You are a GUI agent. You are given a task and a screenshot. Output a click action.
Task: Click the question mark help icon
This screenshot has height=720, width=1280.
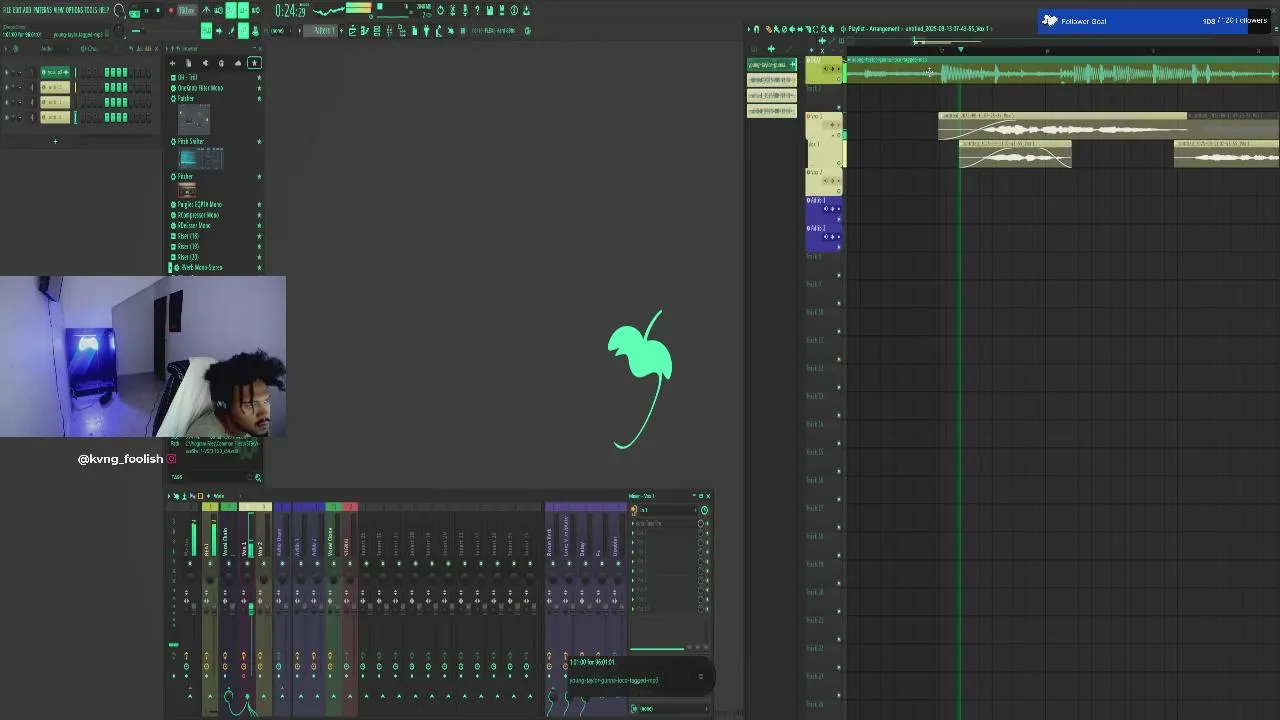pos(477,10)
